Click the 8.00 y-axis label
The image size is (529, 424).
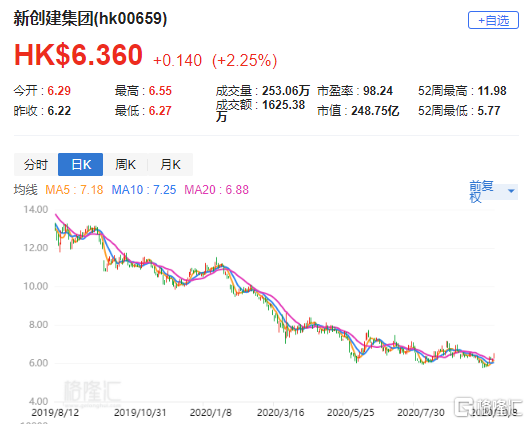[38, 325]
